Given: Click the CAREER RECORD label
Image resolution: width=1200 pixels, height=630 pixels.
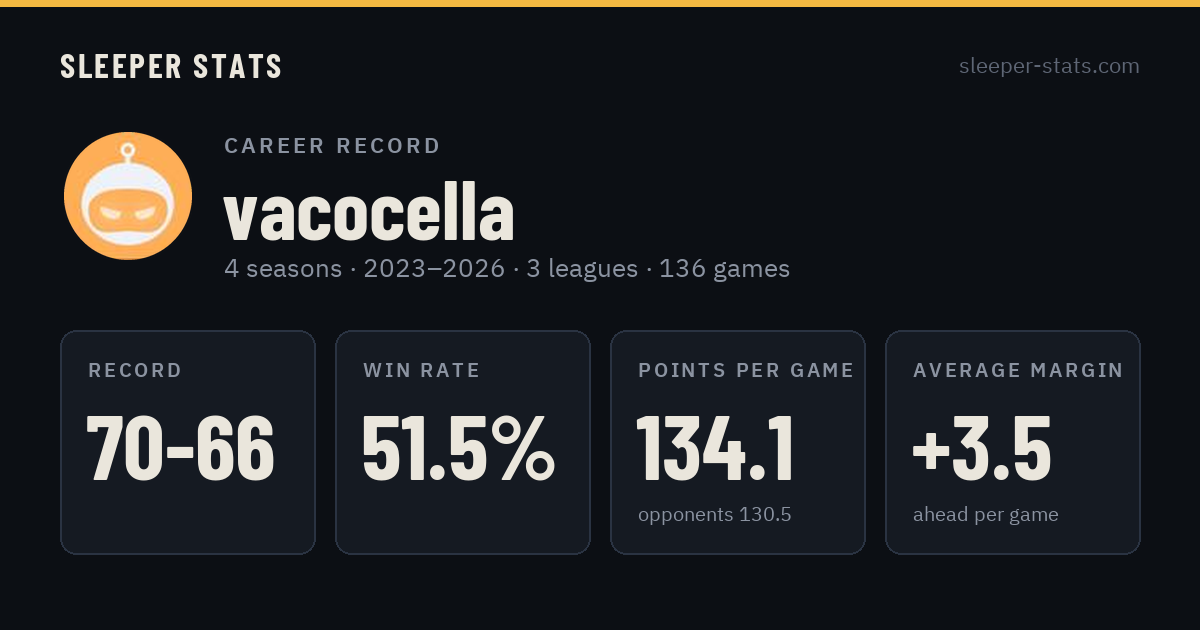Looking at the screenshot, I should point(332,146).
